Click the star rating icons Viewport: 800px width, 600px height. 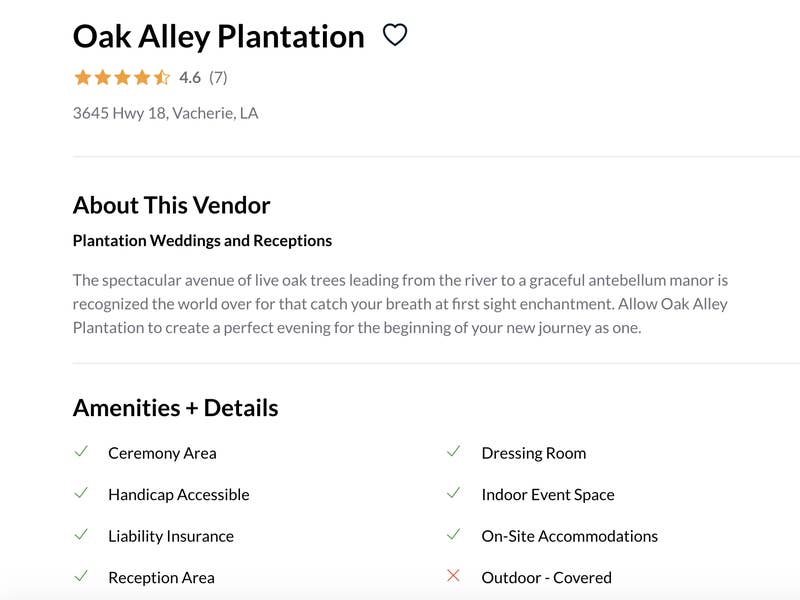click(x=122, y=78)
